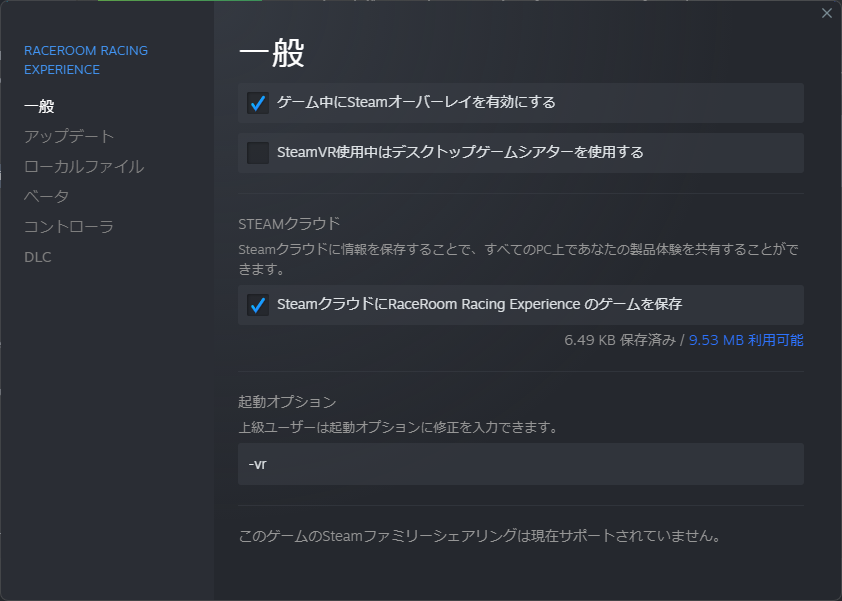
Task: Click the Steamクラウド description paragraph
Action: coord(519,259)
